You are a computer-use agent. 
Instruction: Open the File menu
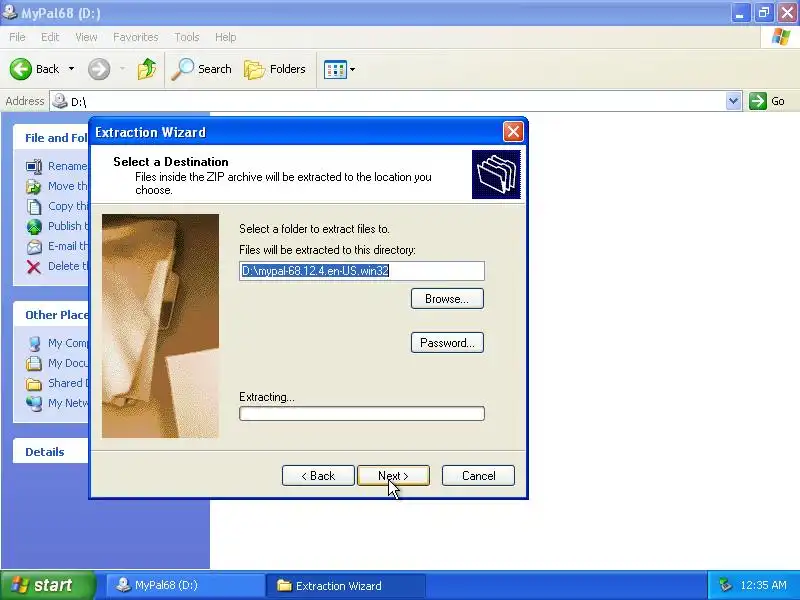[x=17, y=37]
